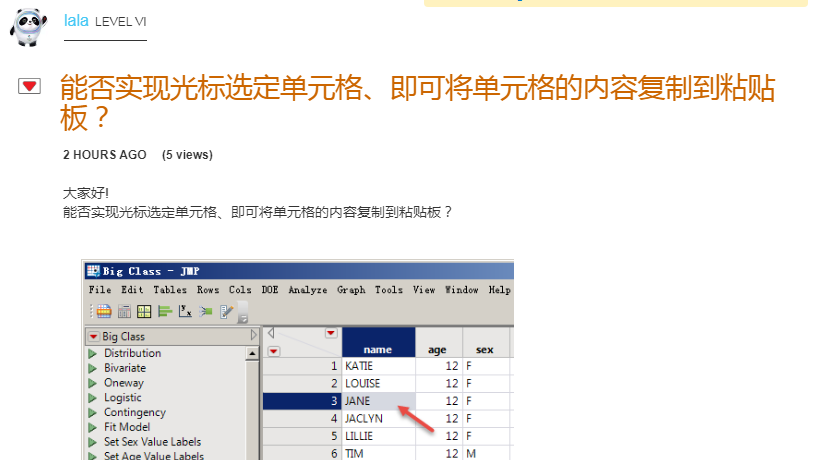This screenshot has width=832, height=460.
Task: Click the JMP Tabulate calculator-style toolbar icon
Action: pos(124,311)
